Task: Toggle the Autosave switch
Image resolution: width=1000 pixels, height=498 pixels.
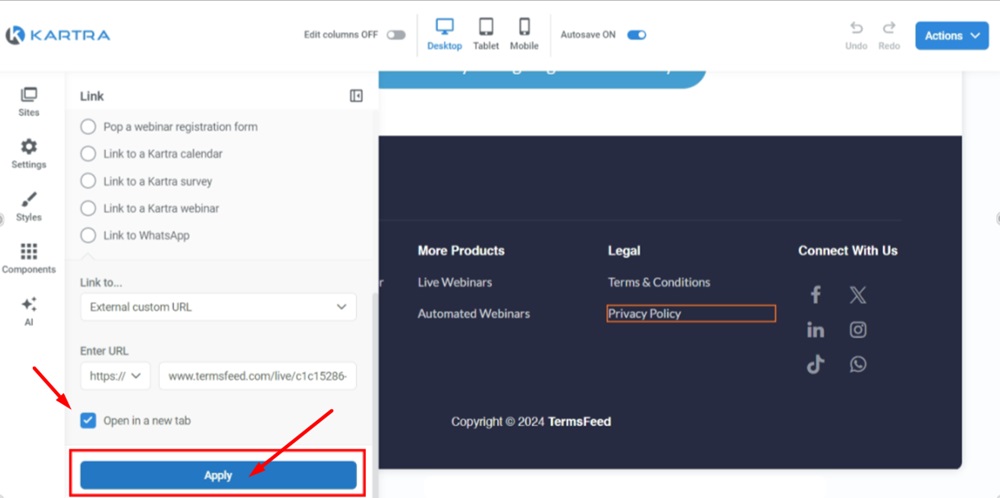Action: pos(636,35)
